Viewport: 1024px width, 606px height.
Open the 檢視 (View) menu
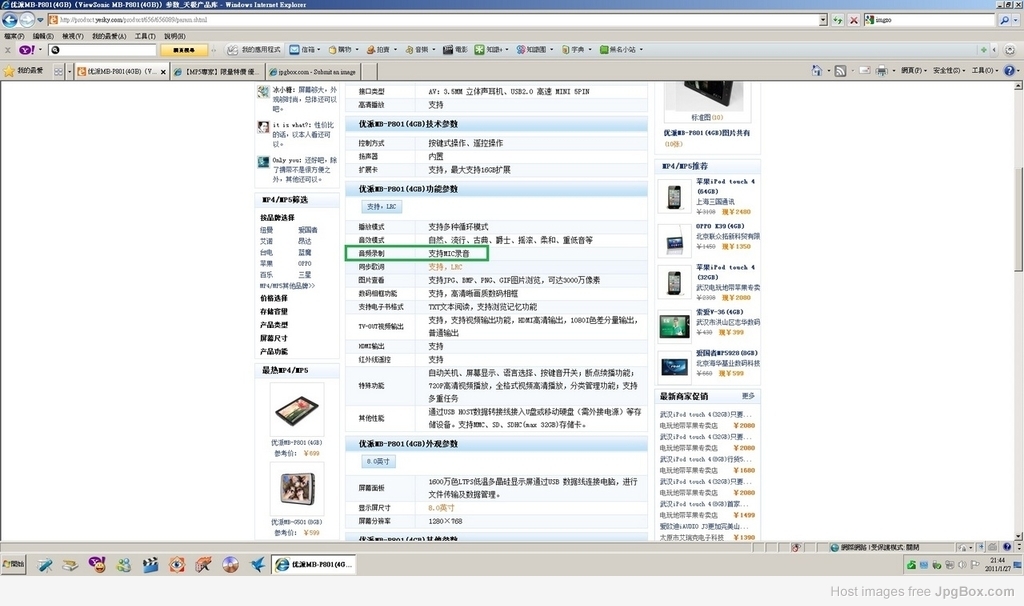(73, 36)
